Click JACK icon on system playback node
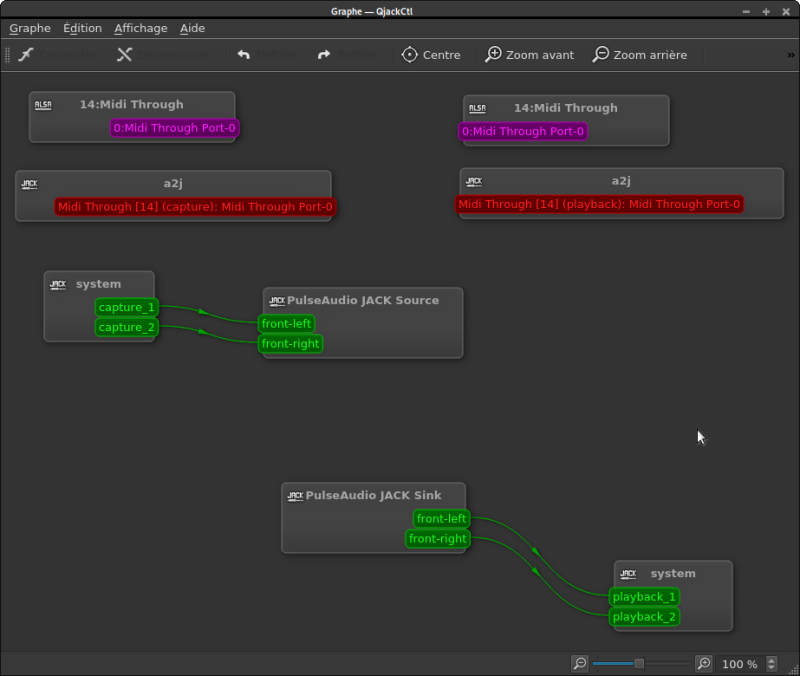The image size is (800, 676). (628, 574)
